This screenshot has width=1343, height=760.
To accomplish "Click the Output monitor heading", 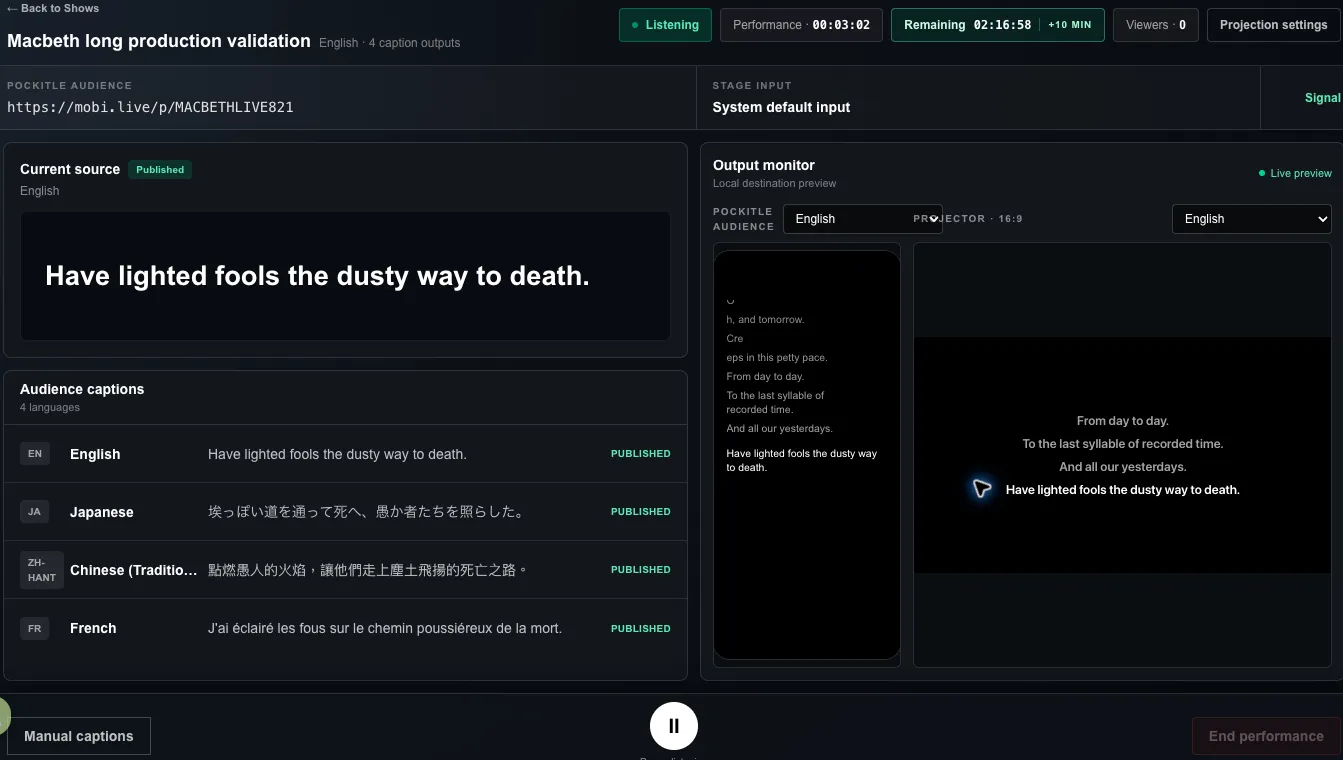I will click(x=764, y=165).
